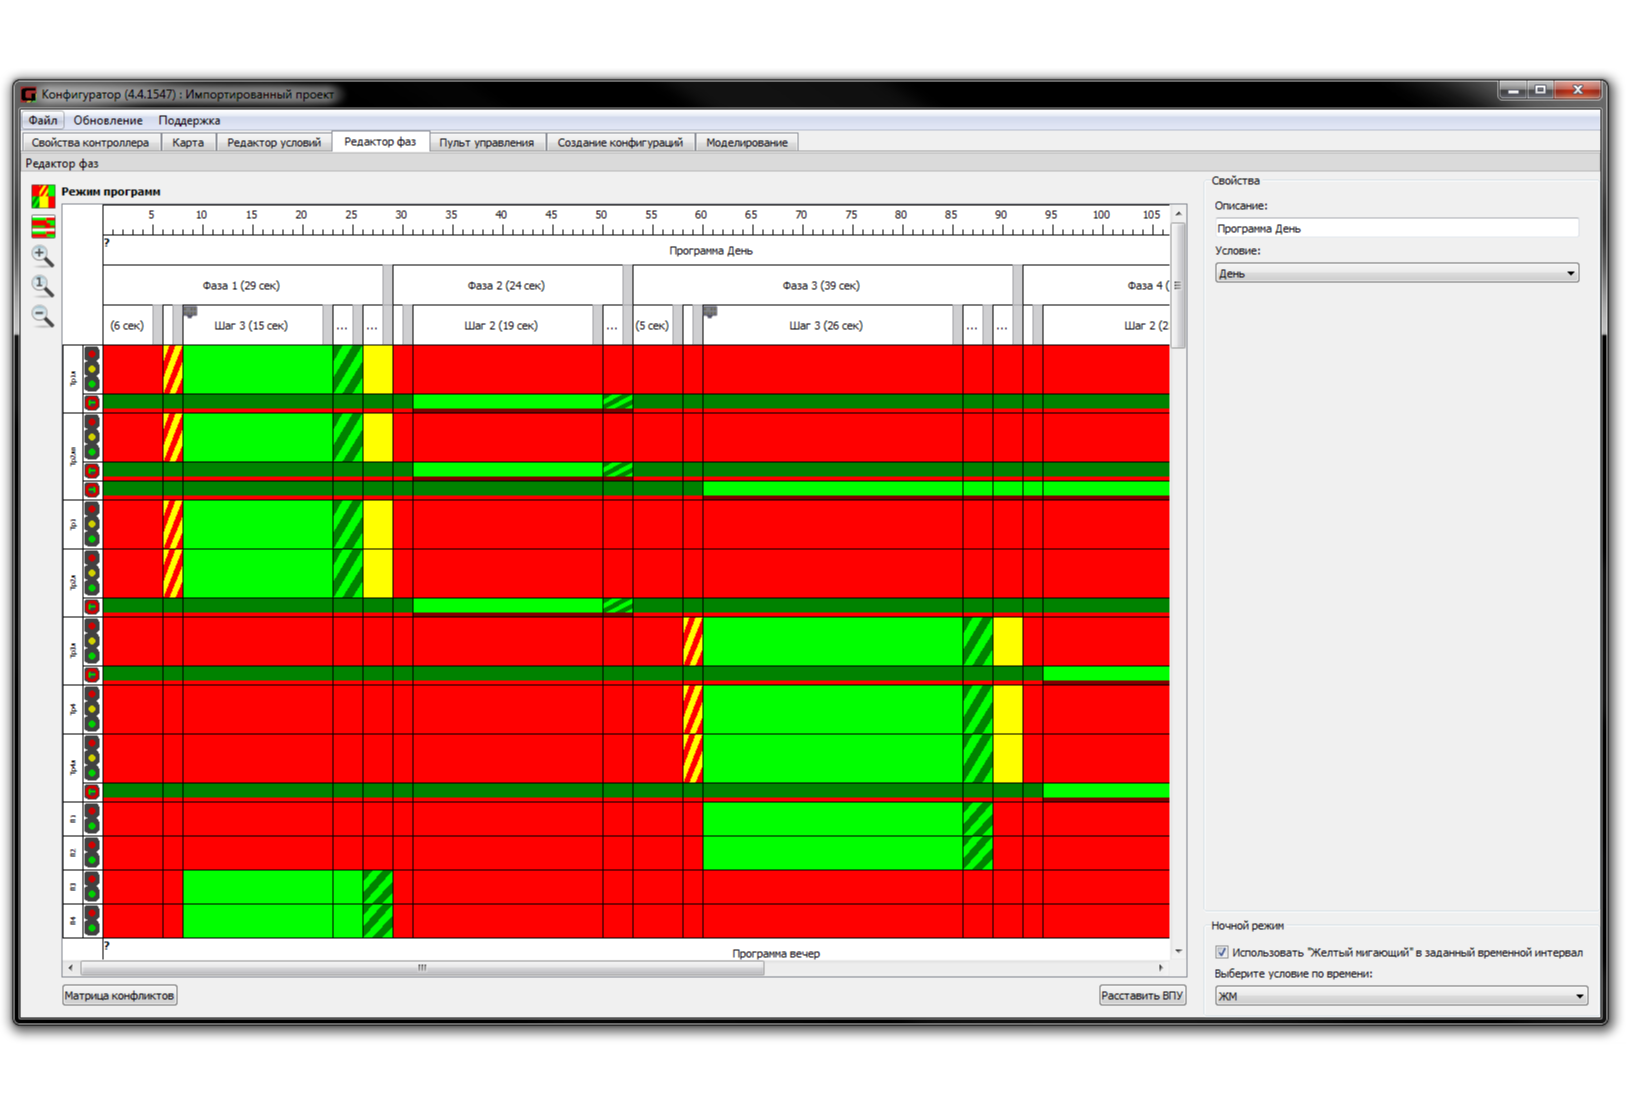Image resolution: width=1627 pixels, height=1114 pixels.
Task: Reset zoom with the 1:1 magnifier
Action: pos(42,286)
